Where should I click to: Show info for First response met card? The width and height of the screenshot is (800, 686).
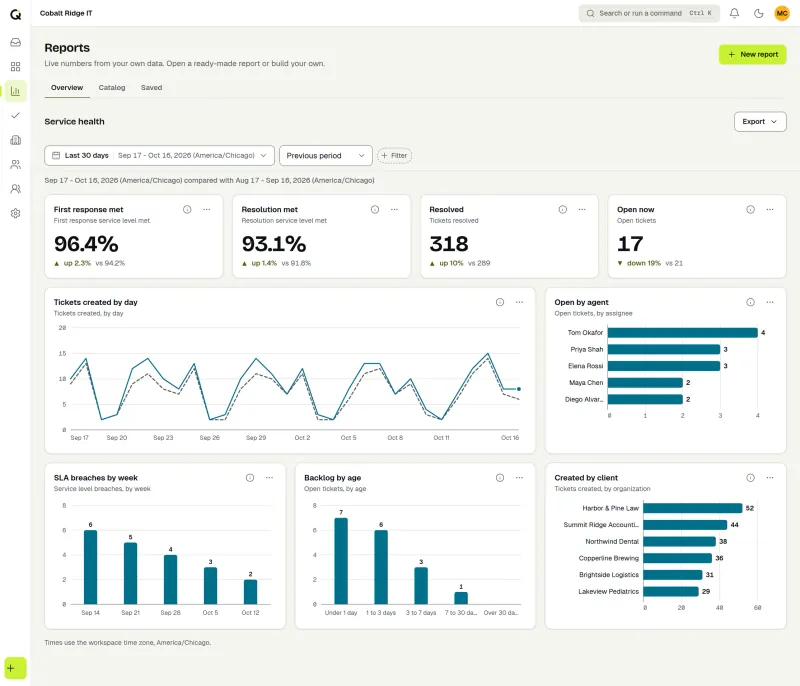coord(187,210)
